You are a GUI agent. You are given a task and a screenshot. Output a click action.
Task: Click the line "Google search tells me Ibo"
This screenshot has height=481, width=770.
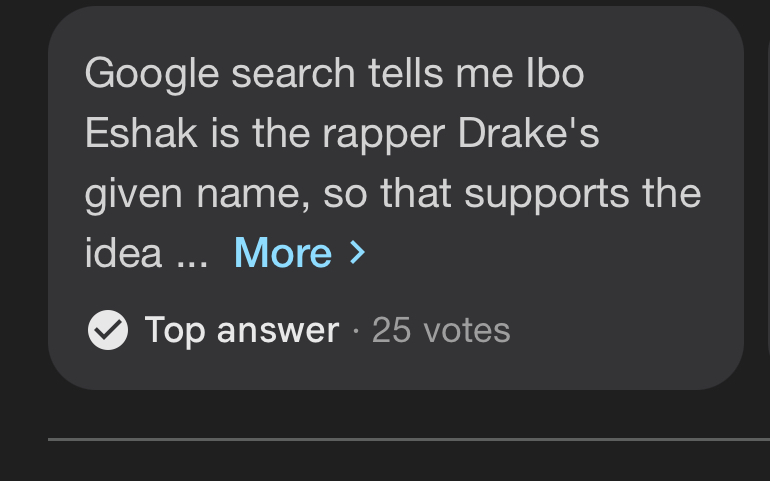[334, 74]
